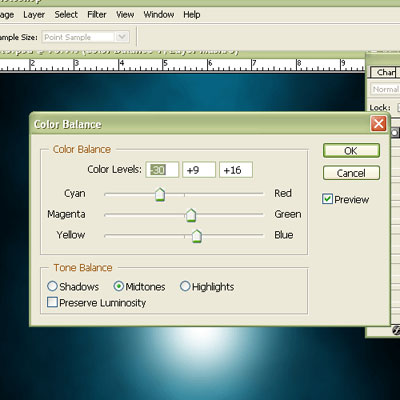Enable Preserve Luminosity checkbox
Image resolution: width=400 pixels, height=400 pixels.
(x=52, y=302)
